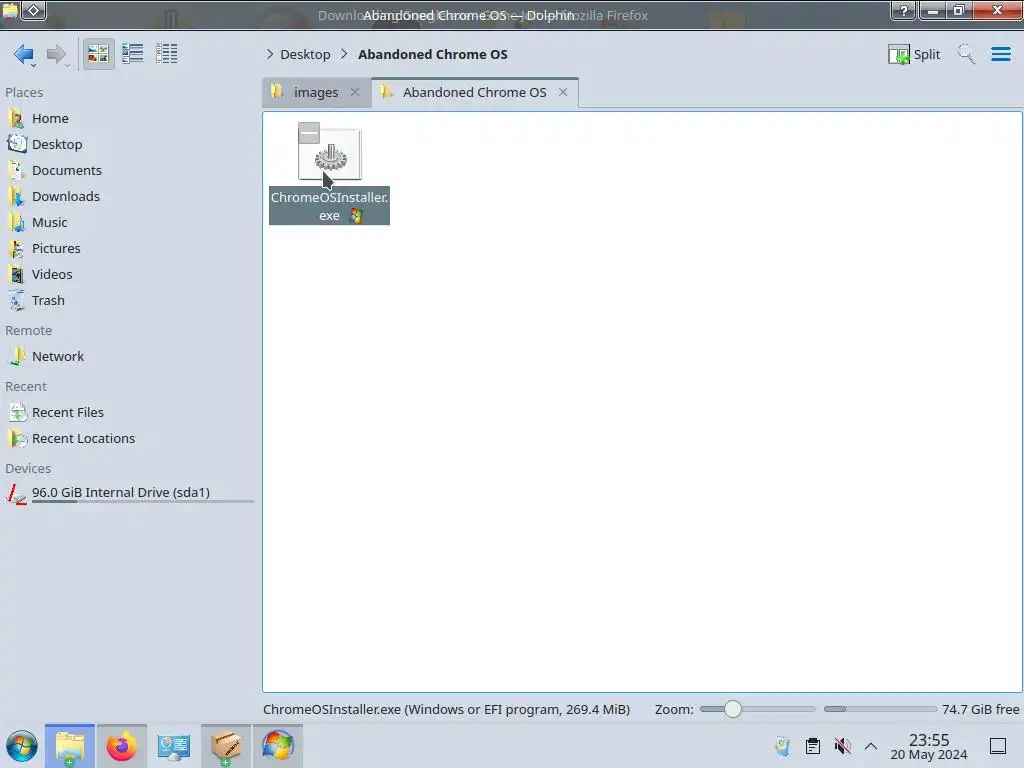Image resolution: width=1024 pixels, height=768 pixels.
Task: Expand hidden system tray icons
Action: point(871,746)
